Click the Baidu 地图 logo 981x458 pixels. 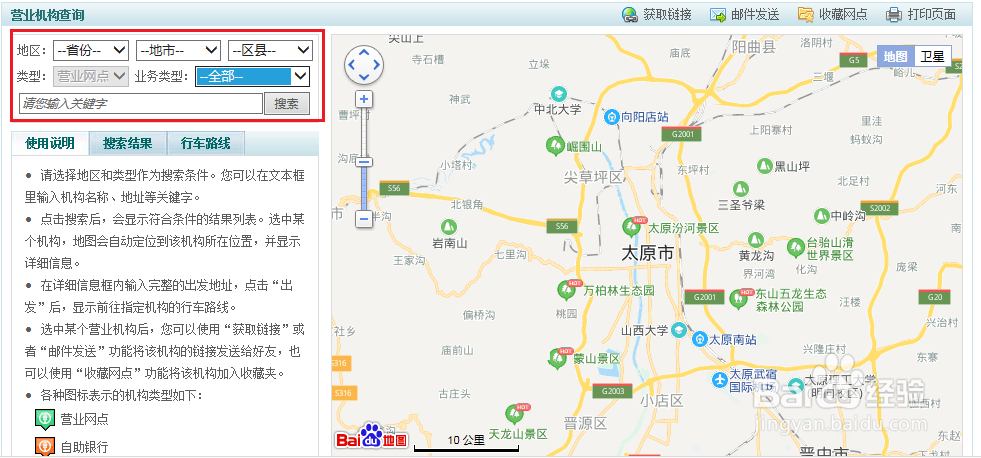click(372, 437)
